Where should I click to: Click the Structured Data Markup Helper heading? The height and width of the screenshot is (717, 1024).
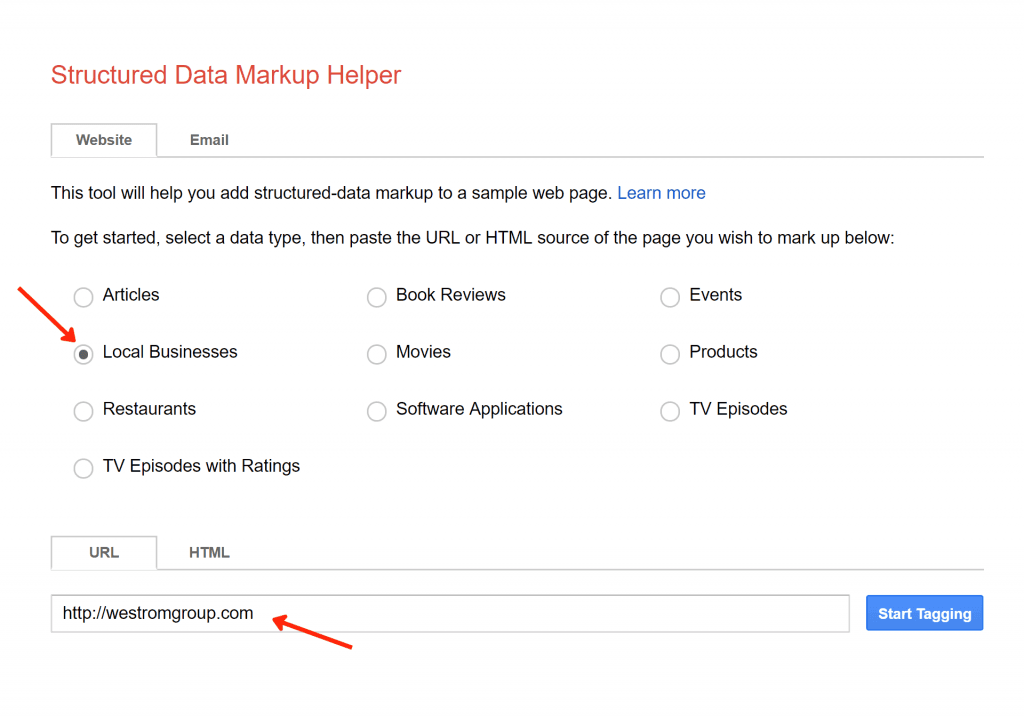pos(225,75)
